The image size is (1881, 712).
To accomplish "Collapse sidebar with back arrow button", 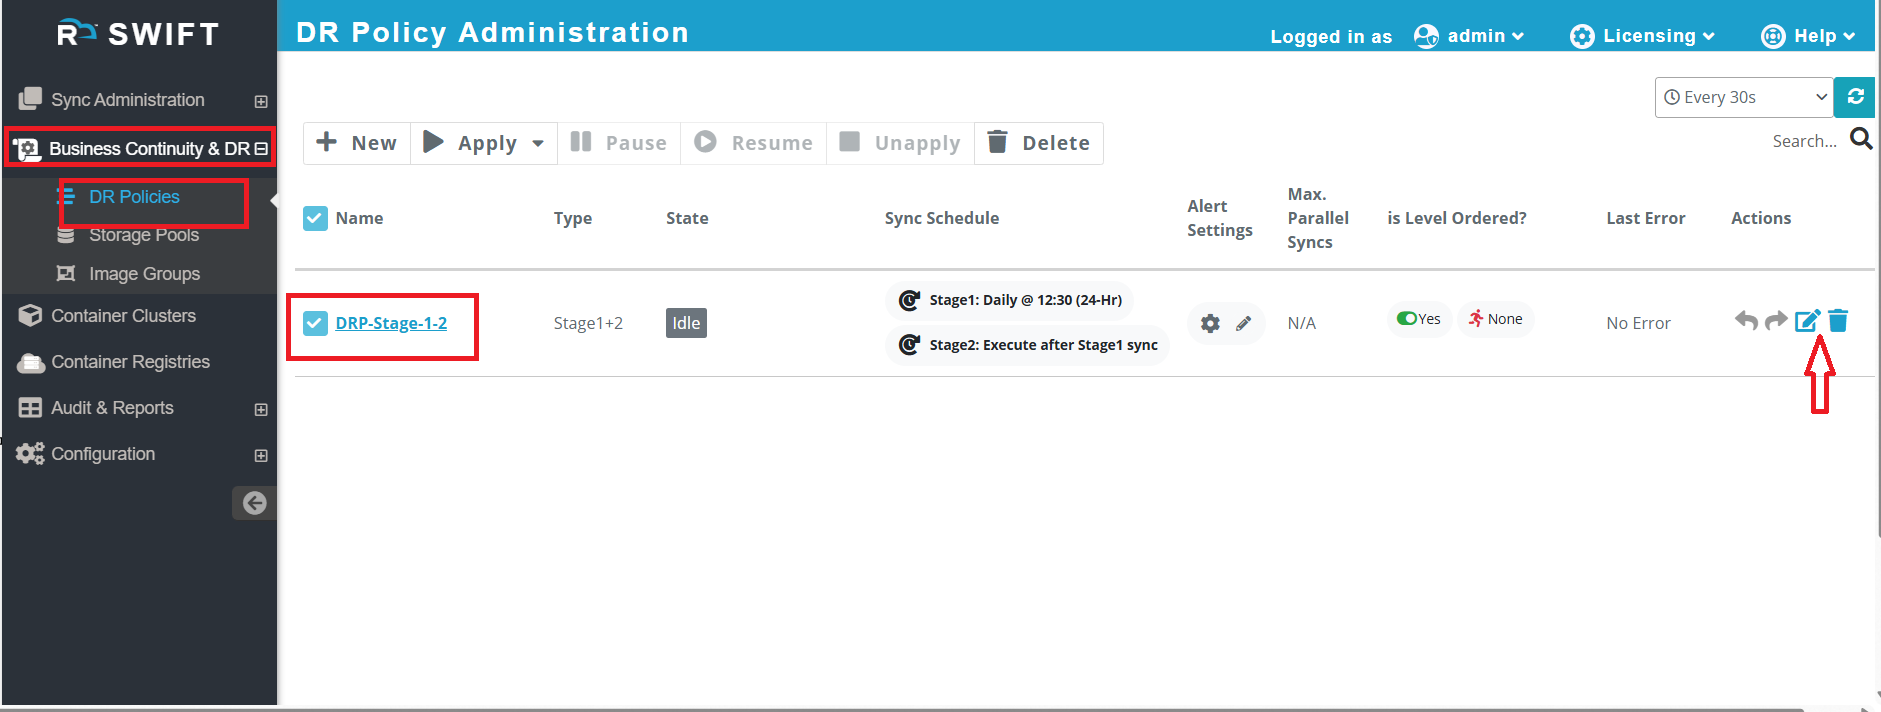I will [x=254, y=503].
